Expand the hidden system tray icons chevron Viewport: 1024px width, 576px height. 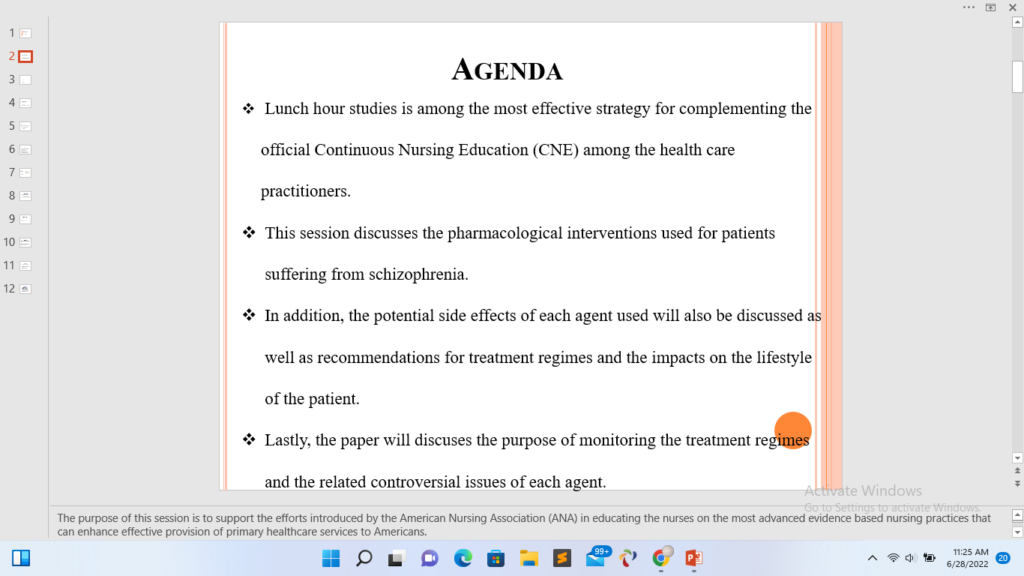[x=872, y=558]
